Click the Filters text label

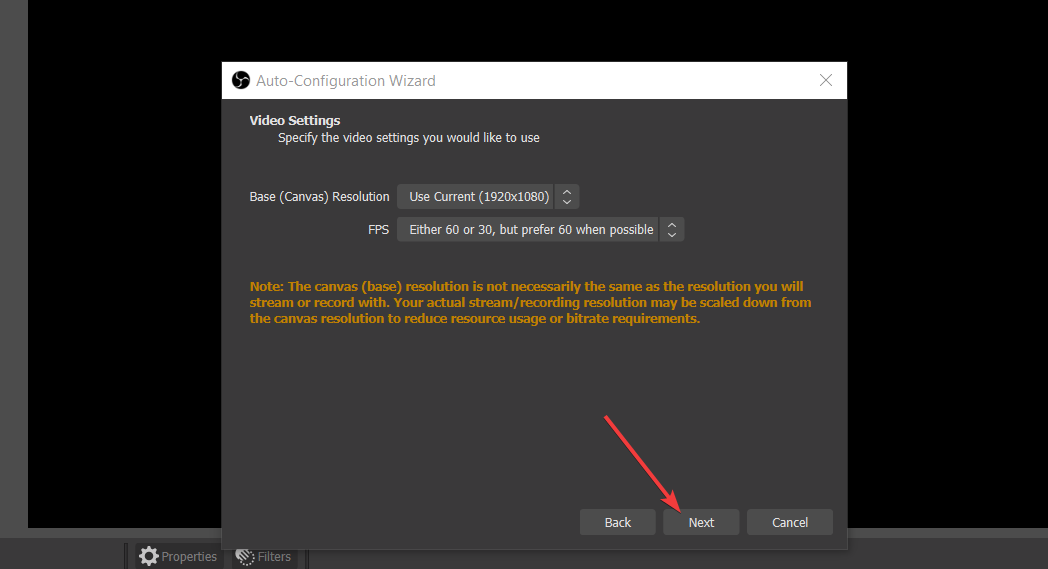[x=274, y=557]
